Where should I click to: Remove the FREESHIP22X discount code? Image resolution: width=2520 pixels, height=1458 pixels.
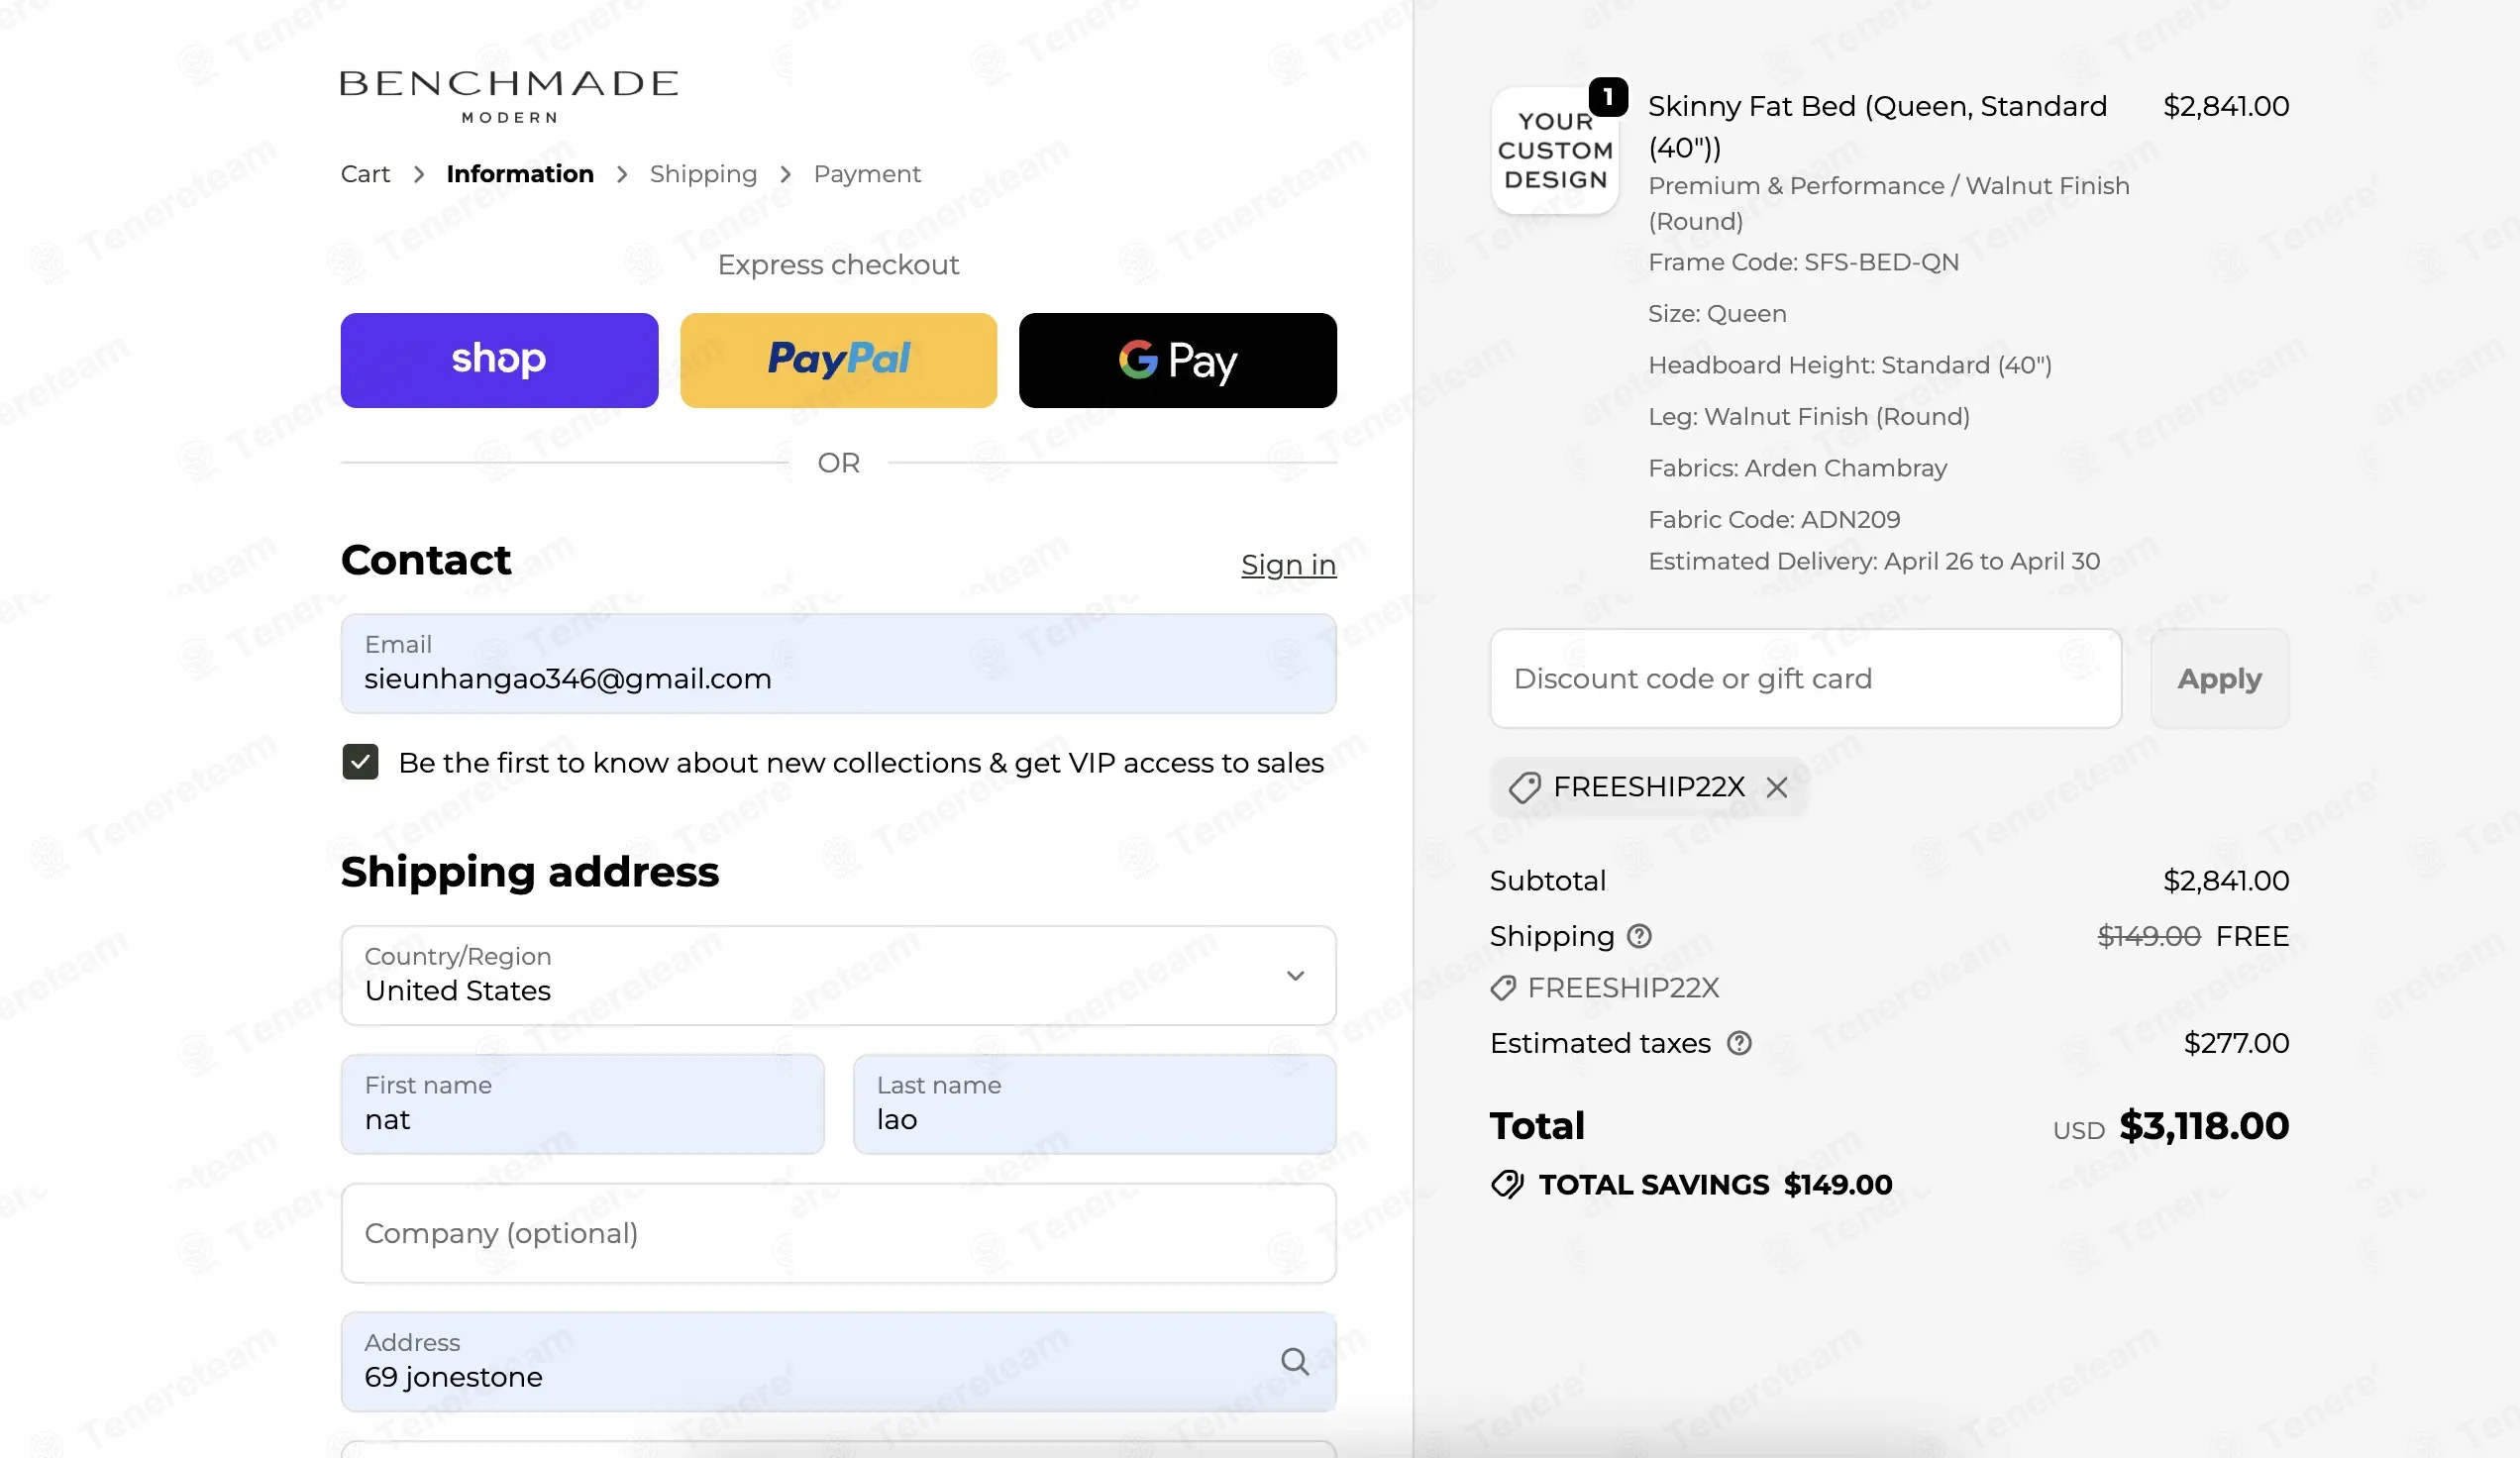tap(1776, 788)
